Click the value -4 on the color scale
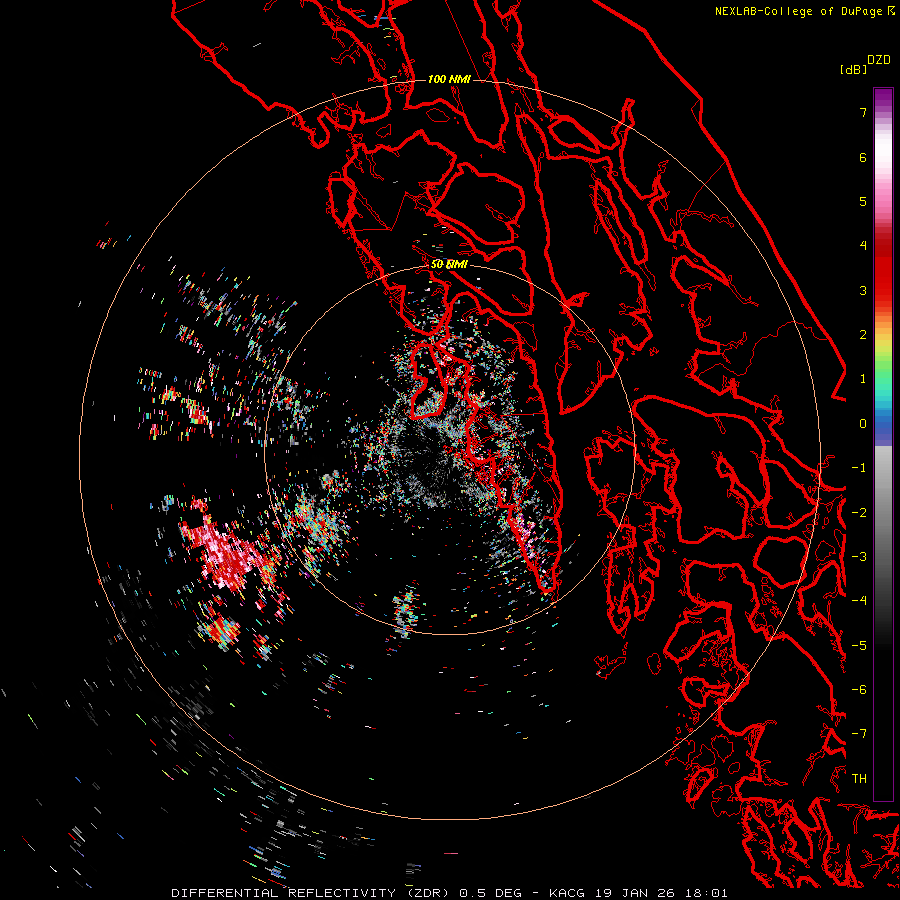 [x=859, y=601]
